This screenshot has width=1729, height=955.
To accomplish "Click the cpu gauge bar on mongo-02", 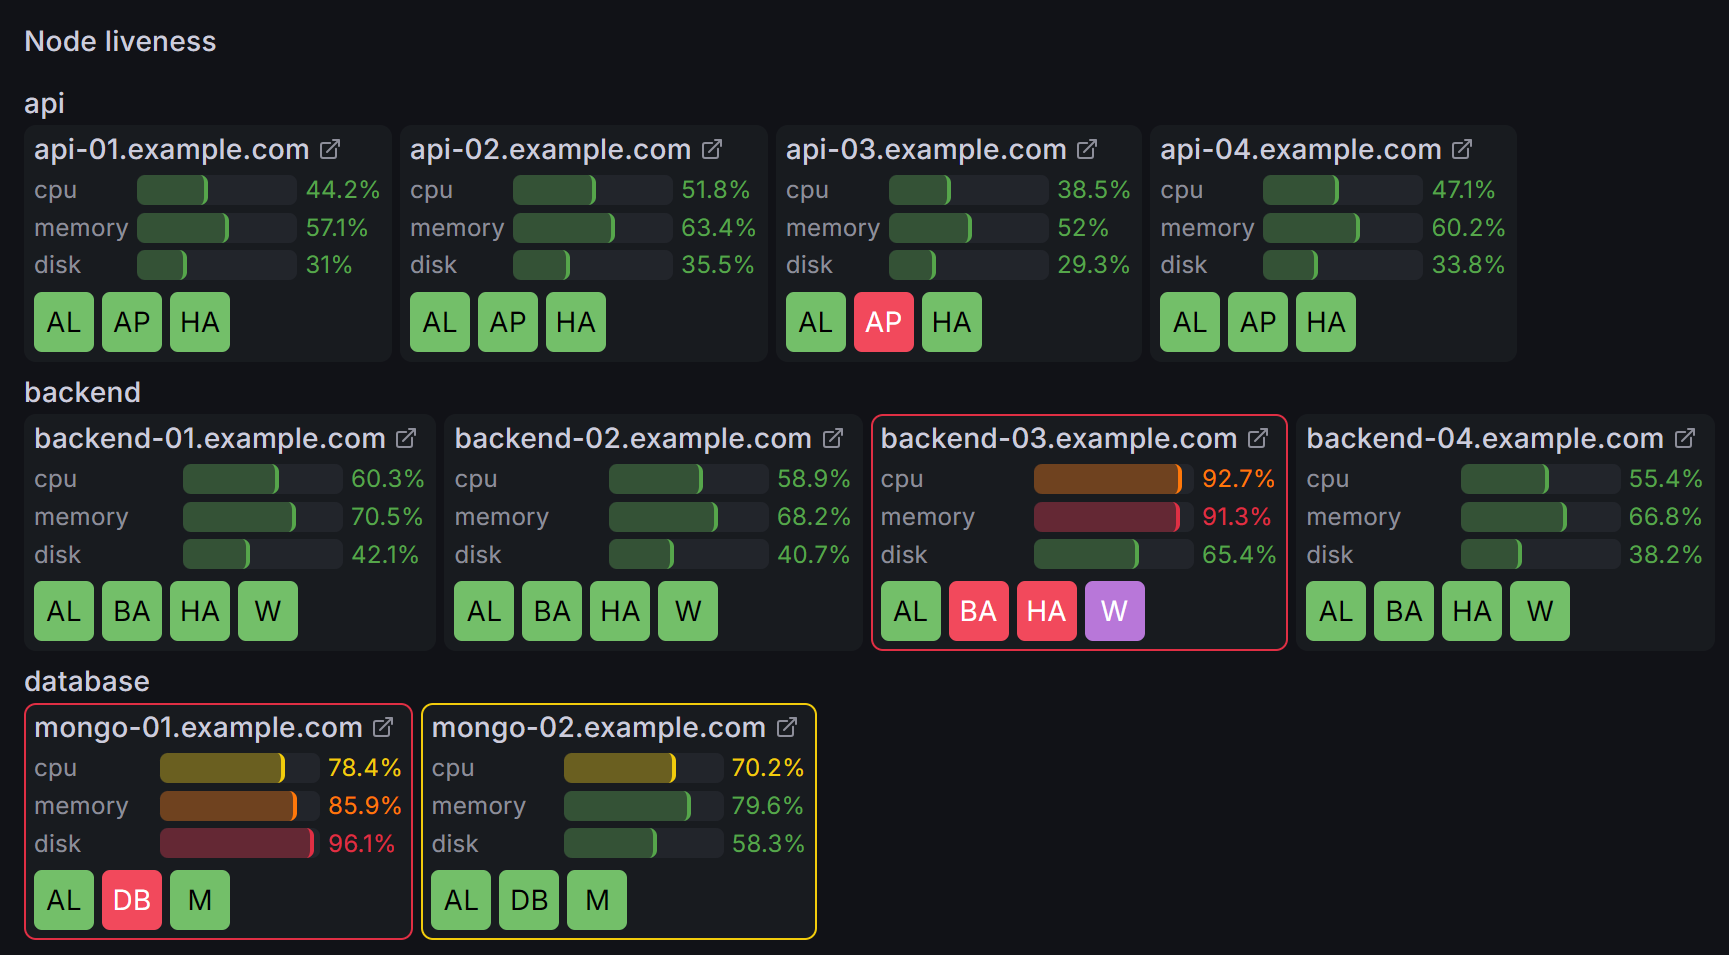I will 643,768.
